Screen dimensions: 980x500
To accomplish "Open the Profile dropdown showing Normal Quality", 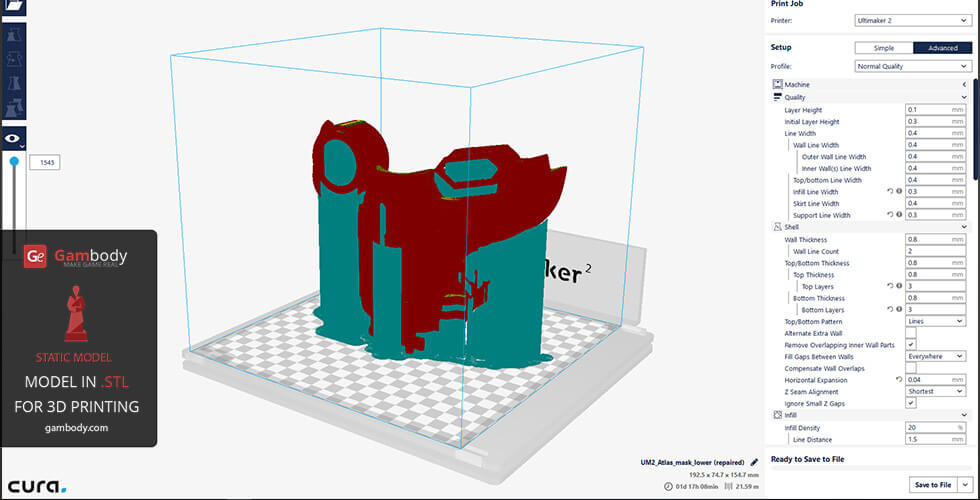I will pos(911,66).
